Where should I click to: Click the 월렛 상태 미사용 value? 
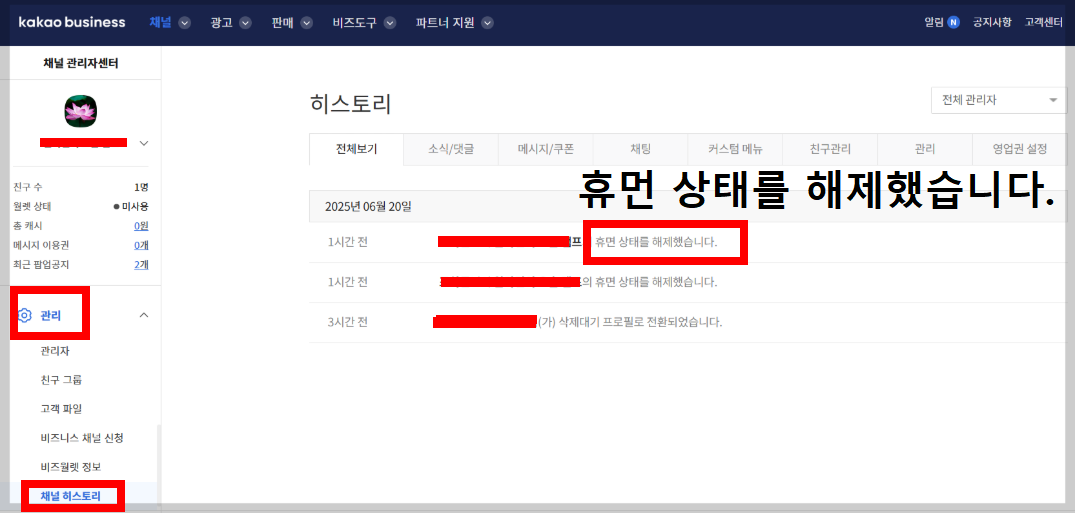coord(131,206)
